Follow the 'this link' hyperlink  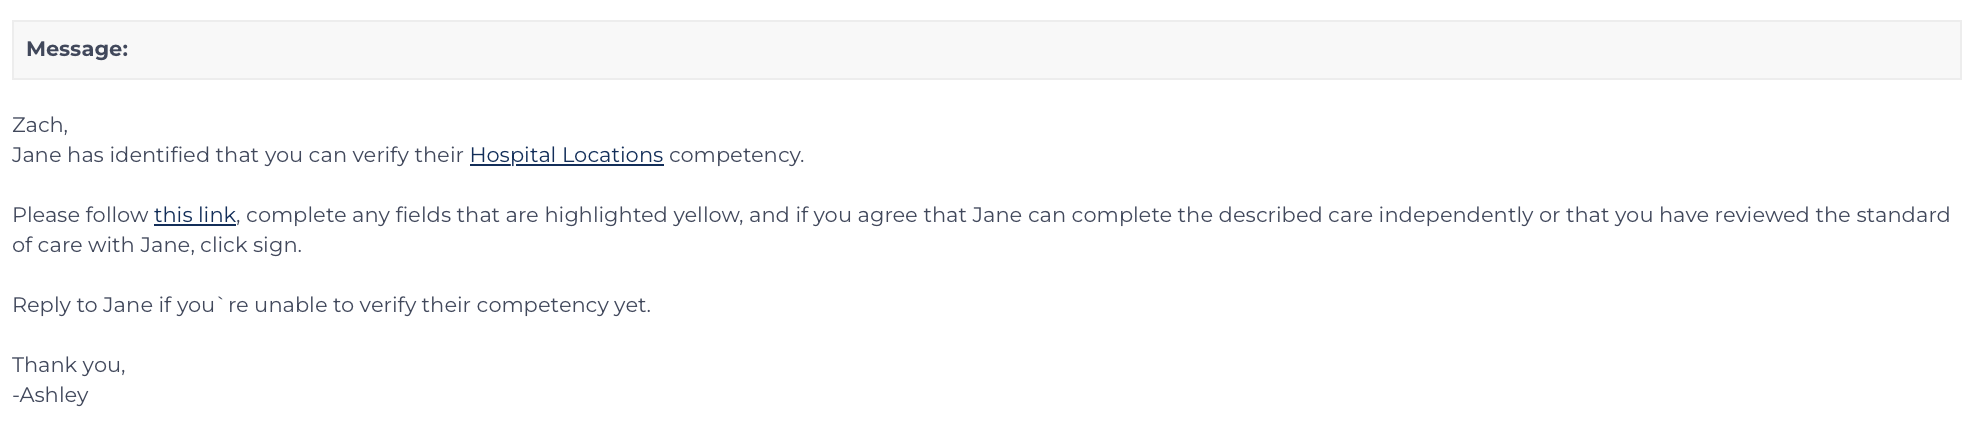pyautogui.click(x=195, y=215)
